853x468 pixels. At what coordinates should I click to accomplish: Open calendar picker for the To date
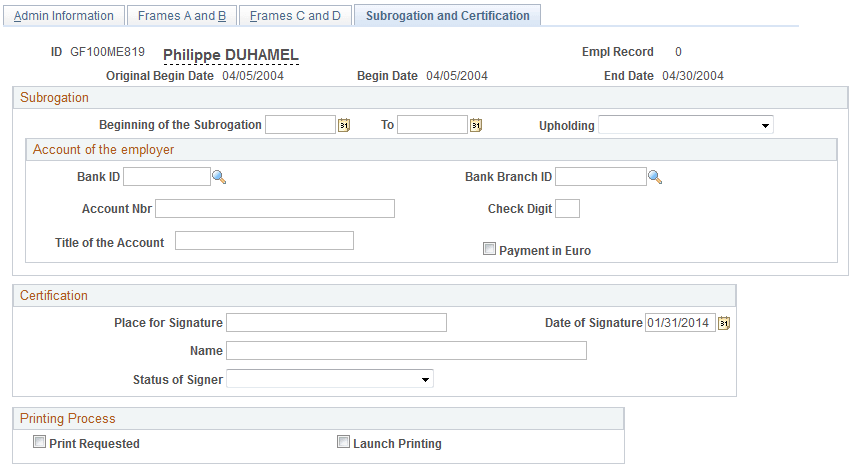click(476, 125)
